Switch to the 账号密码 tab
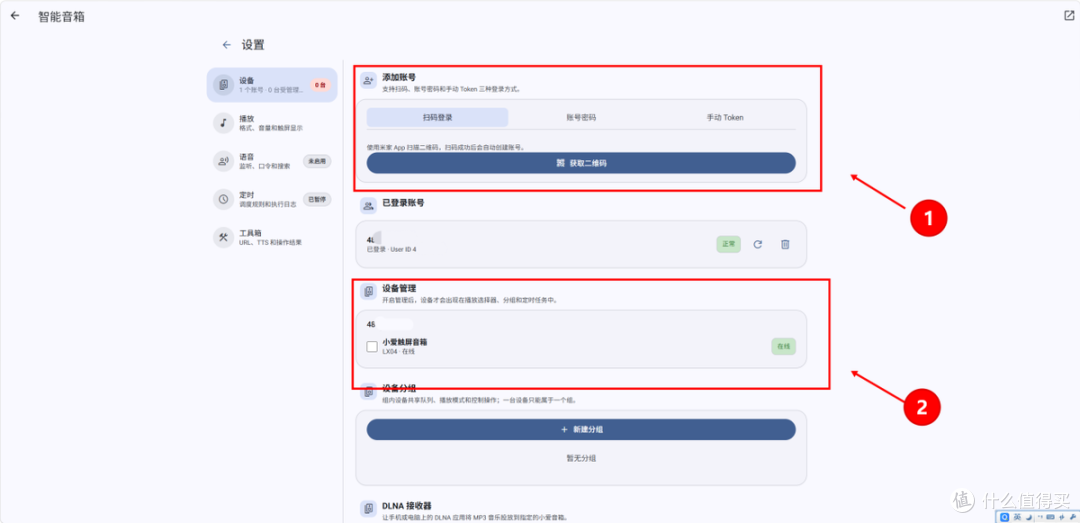The height and width of the screenshot is (523, 1080). point(581,117)
